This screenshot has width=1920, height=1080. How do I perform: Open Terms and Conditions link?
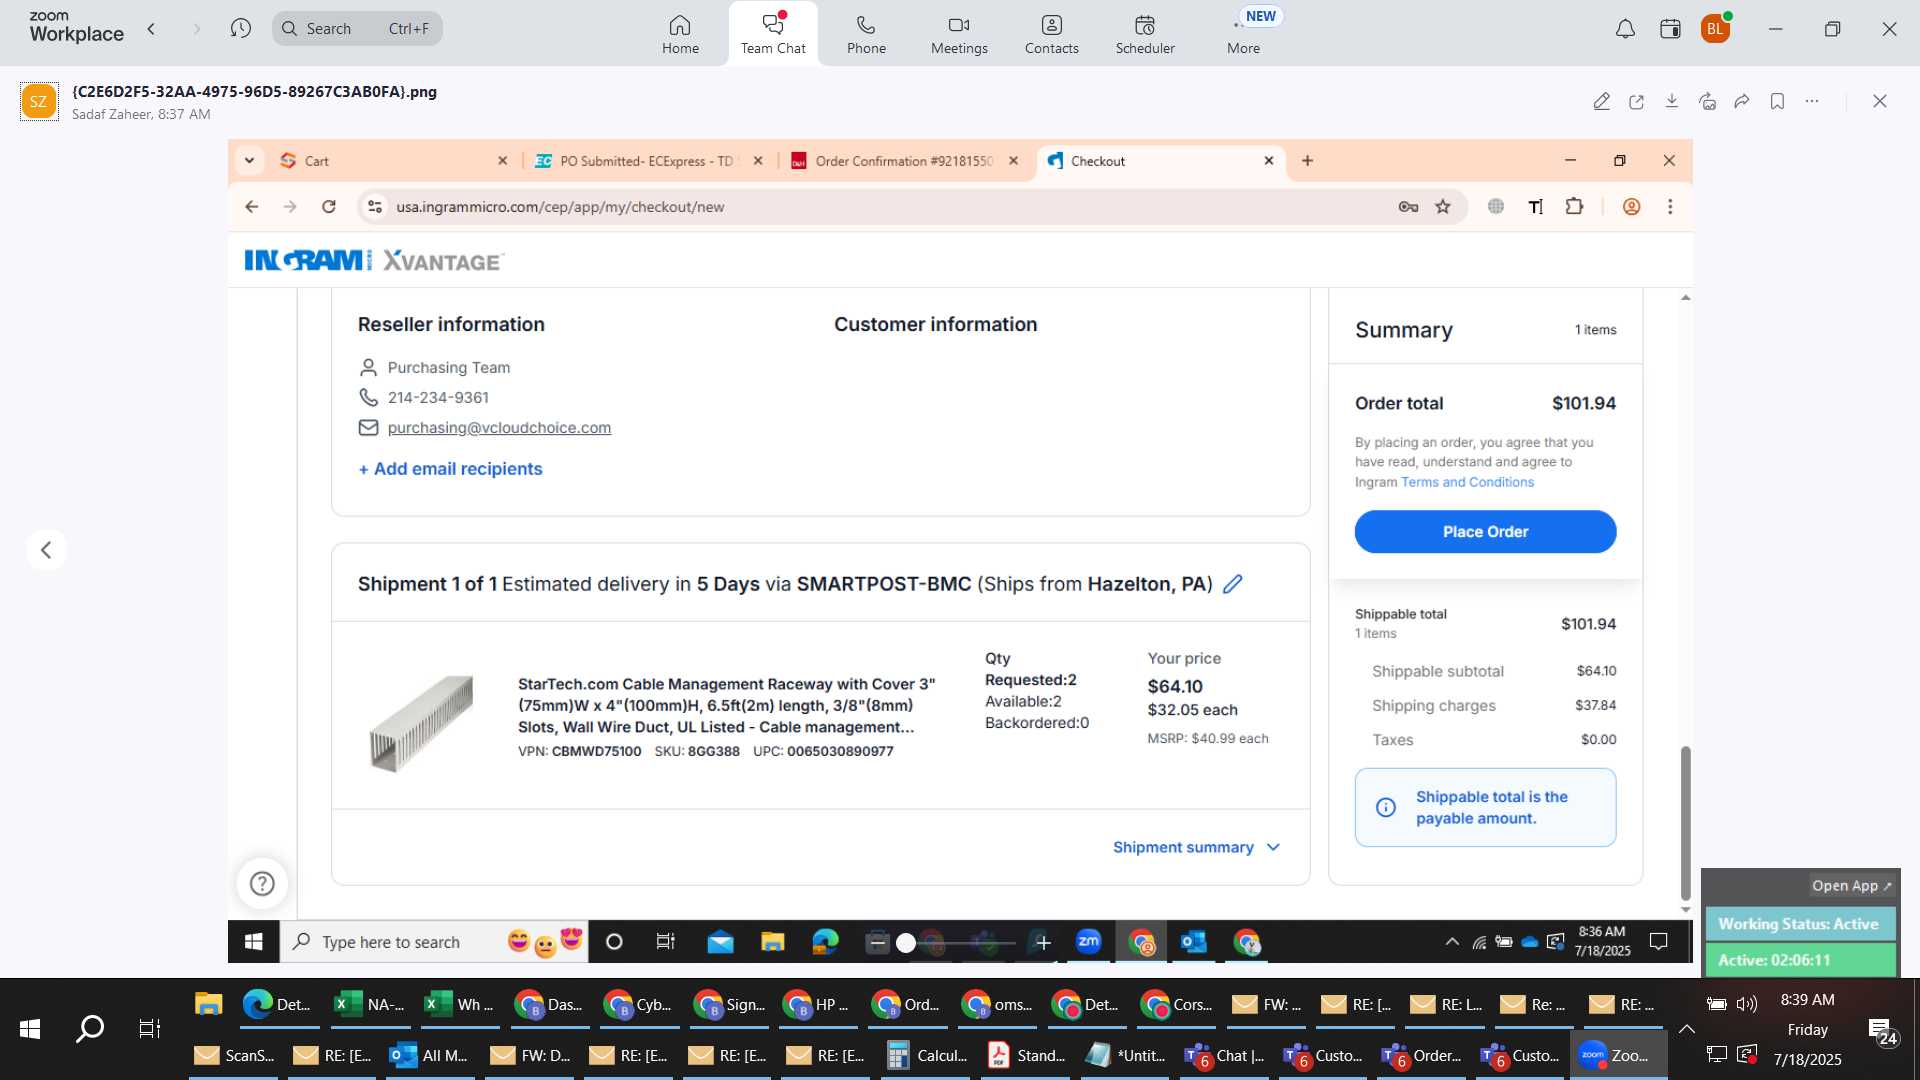click(1467, 482)
